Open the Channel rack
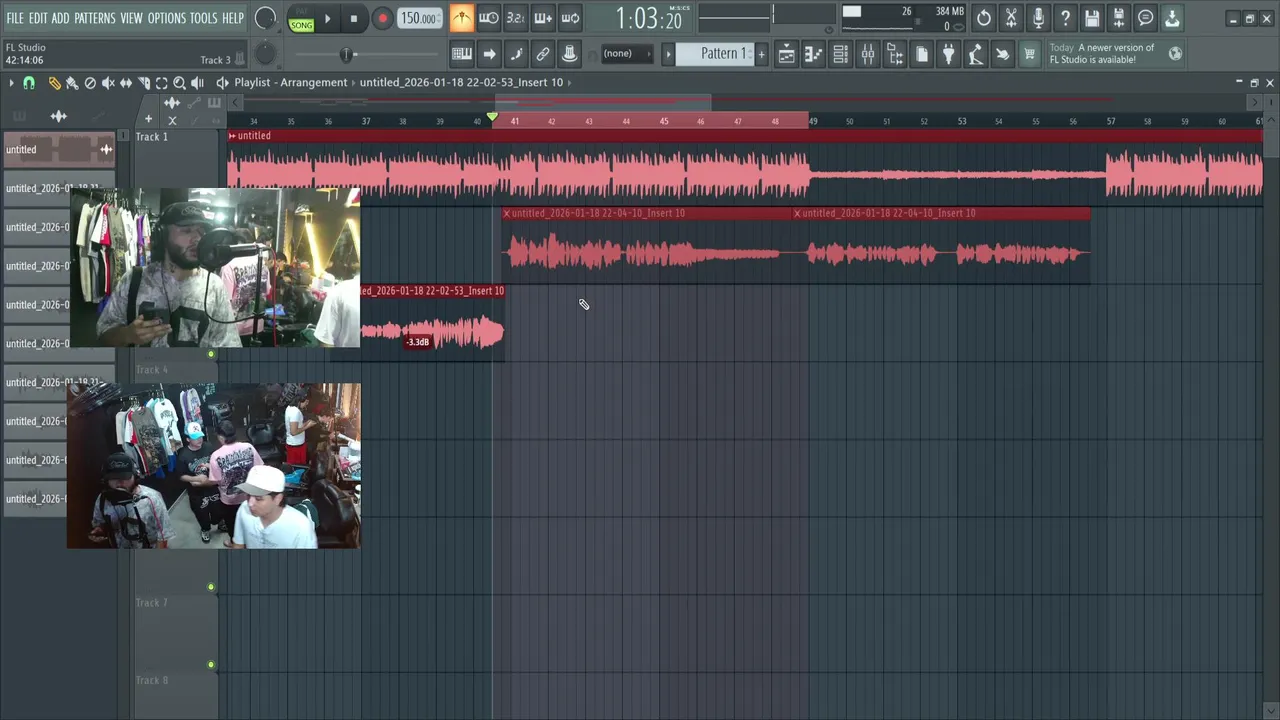Viewport: 1280px width, 720px height. [841, 54]
